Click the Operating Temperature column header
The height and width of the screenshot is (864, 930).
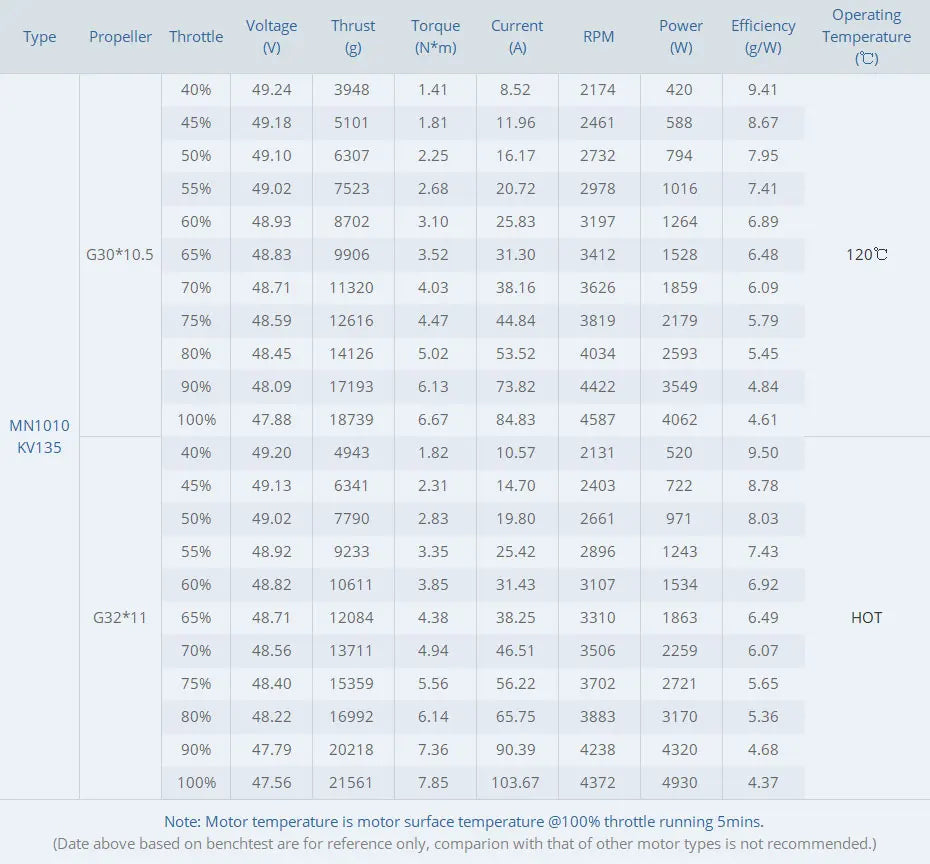[866, 37]
